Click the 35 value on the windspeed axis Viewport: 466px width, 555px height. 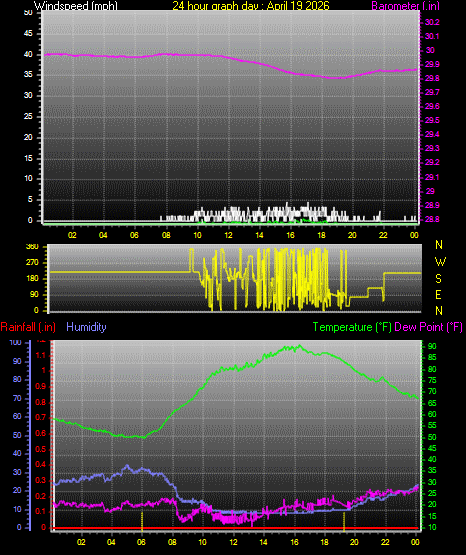[28, 74]
